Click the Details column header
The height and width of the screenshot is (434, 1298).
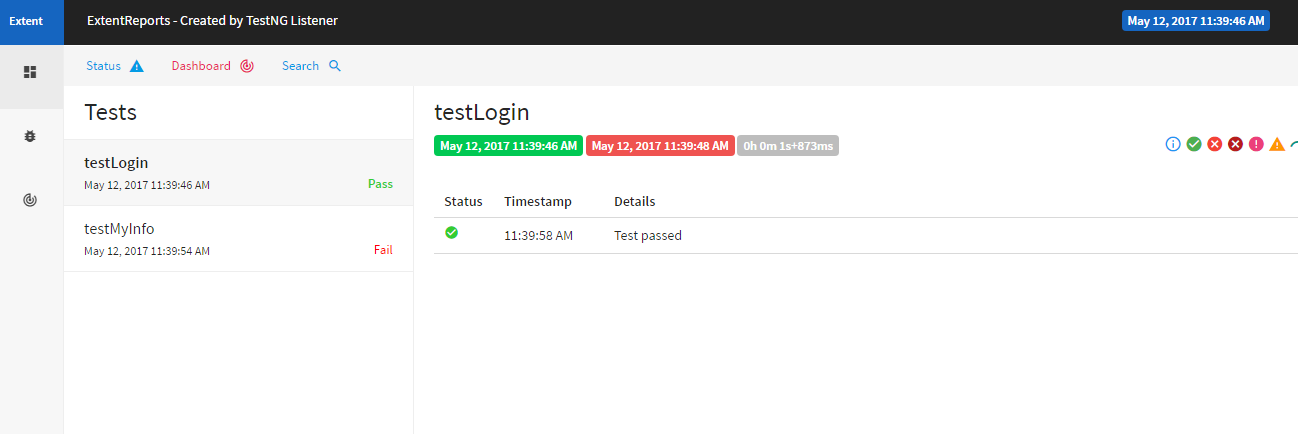click(635, 201)
